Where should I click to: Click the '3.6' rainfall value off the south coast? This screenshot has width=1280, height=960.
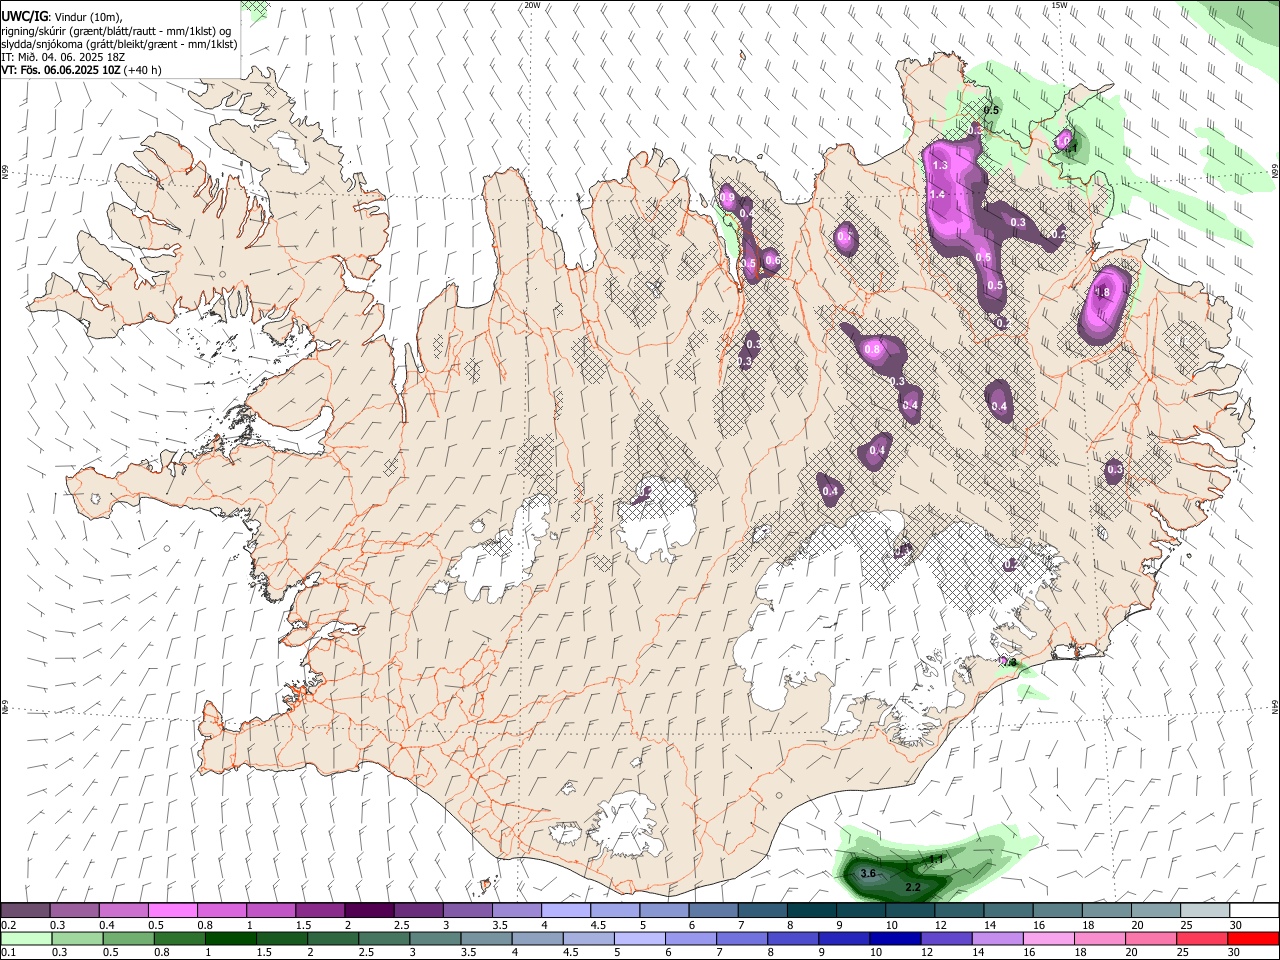click(868, 874)
